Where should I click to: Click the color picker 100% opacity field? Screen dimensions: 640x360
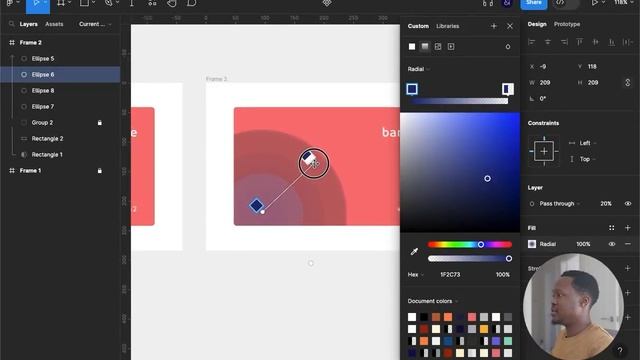pos(502,274)
